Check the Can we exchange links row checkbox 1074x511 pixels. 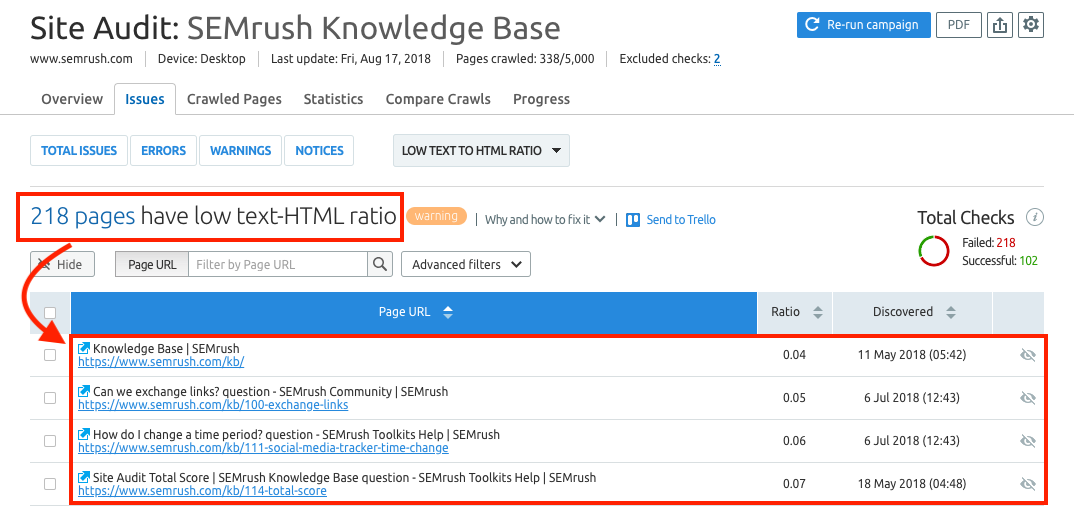pos(50,398)
